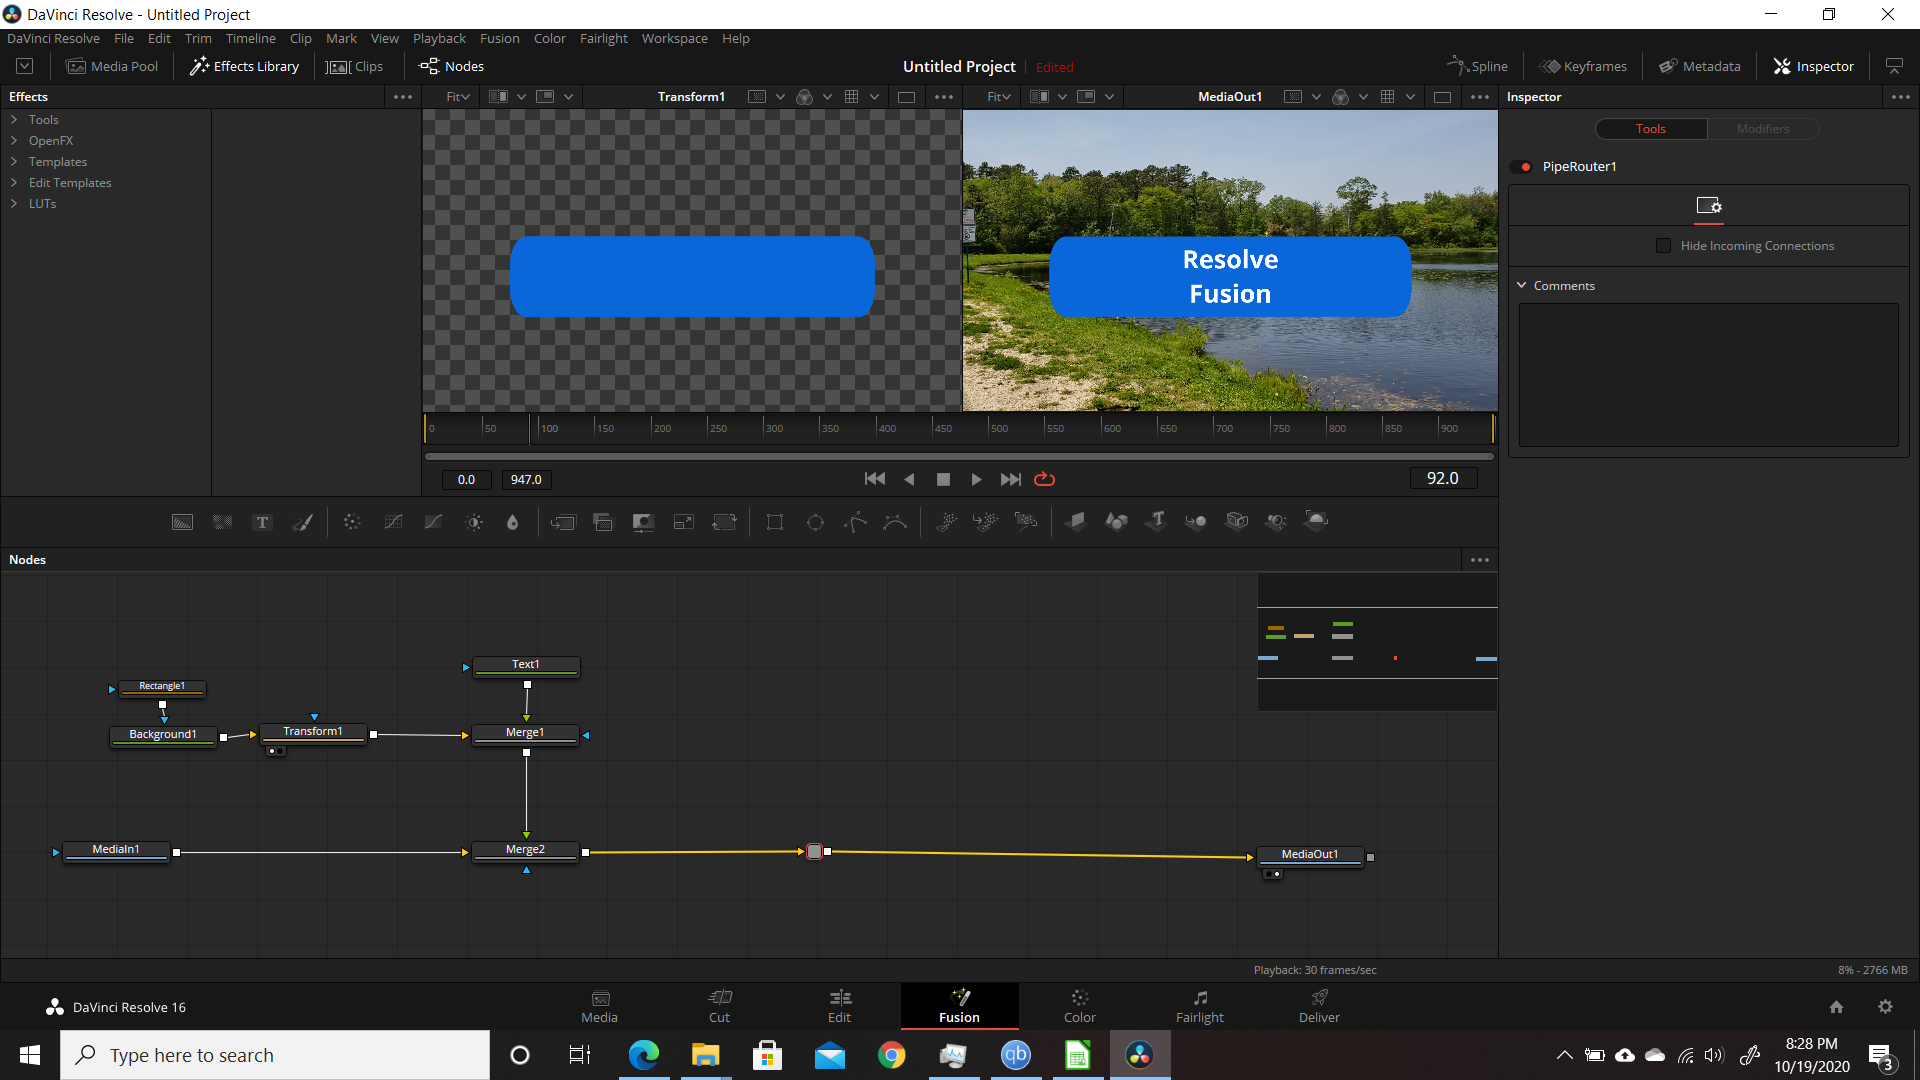
Task: Add the Blur droplet tool
Action: (x=513, y=522)
